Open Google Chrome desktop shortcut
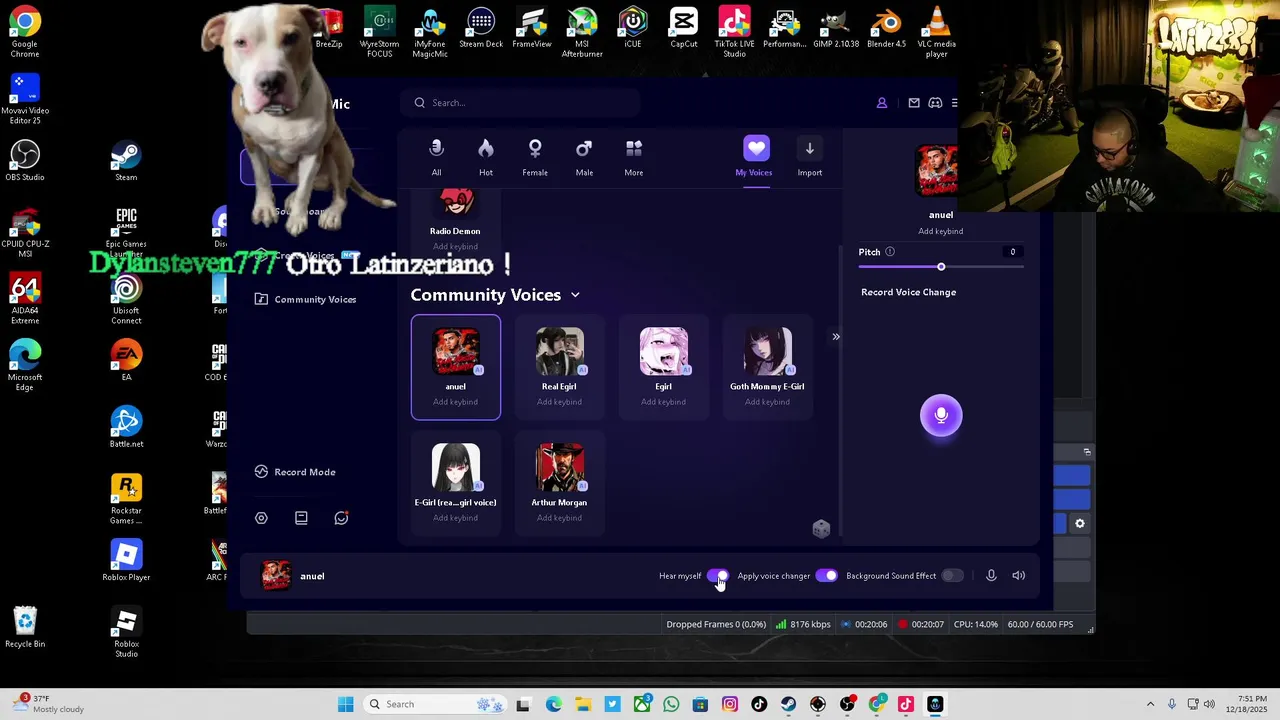 pyautogui.click(x=25, y=33)
